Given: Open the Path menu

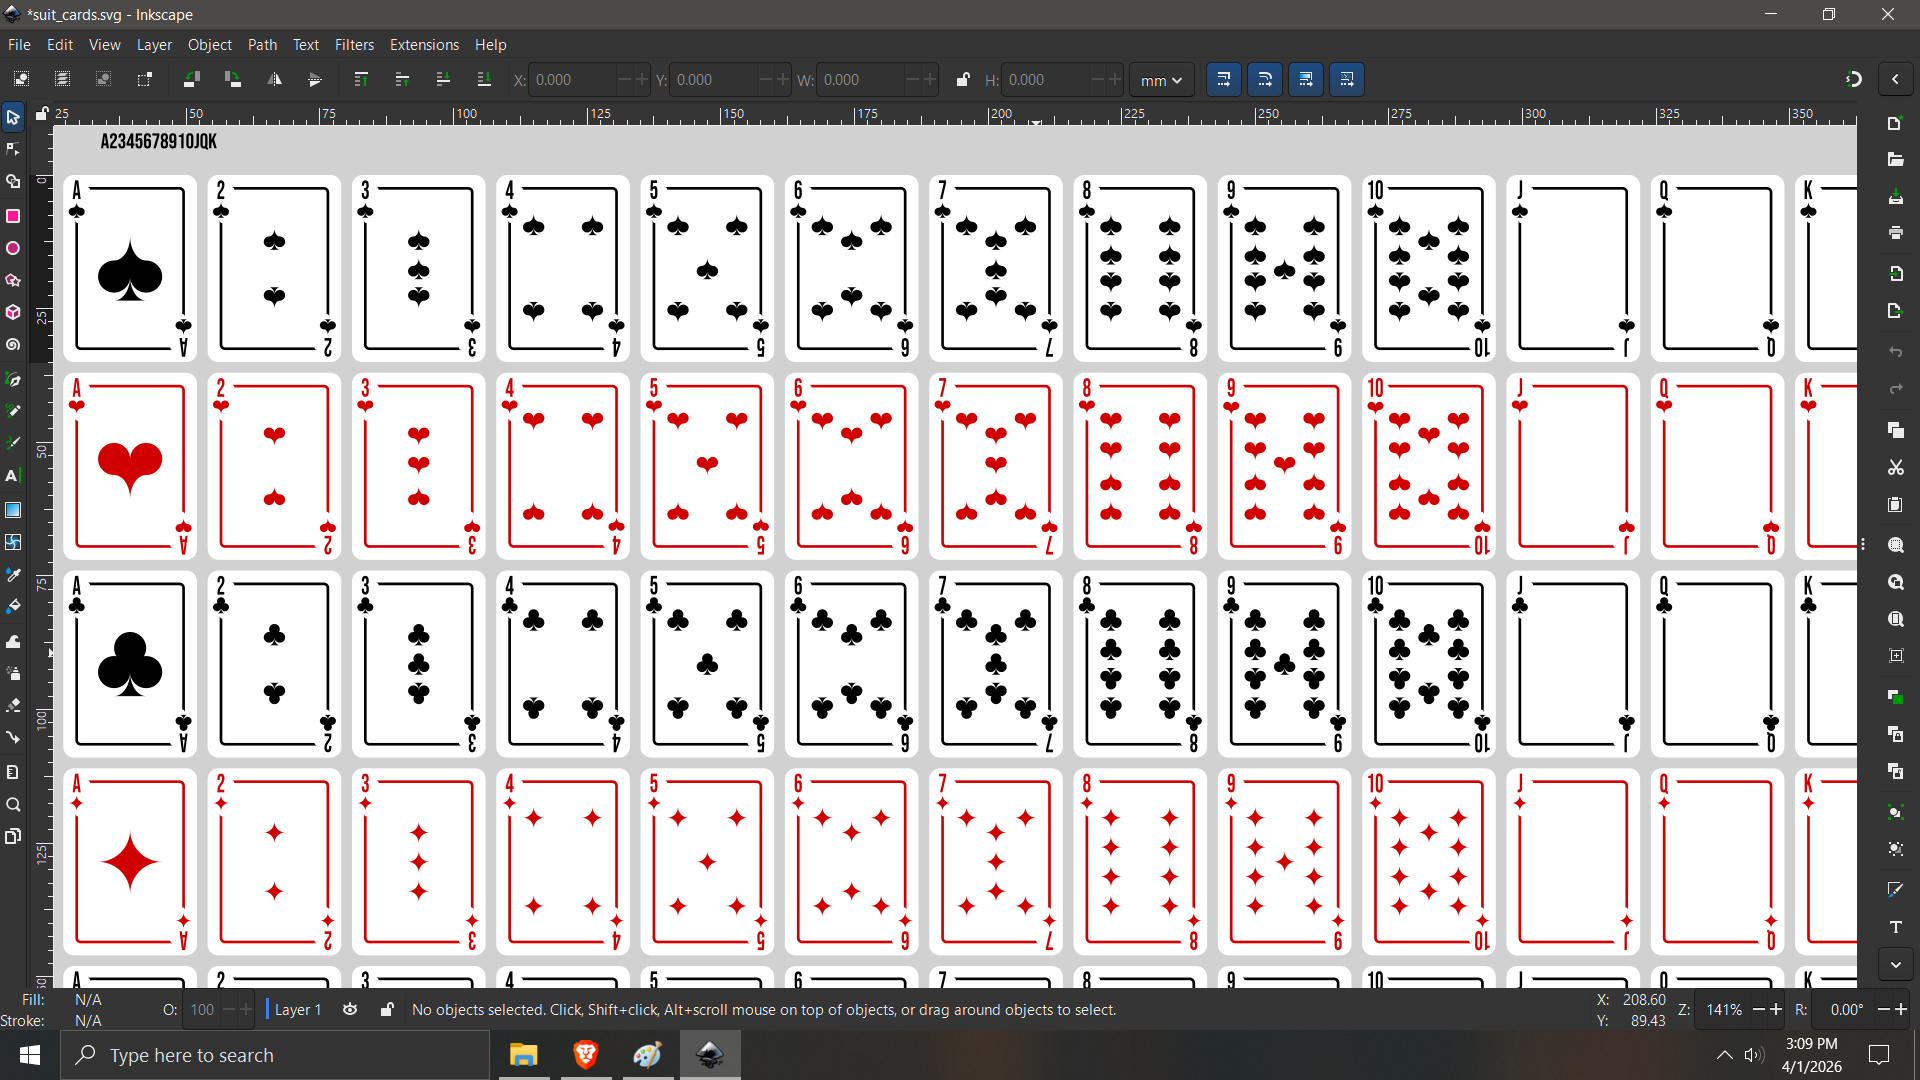Looking at the screenshot, I should point(262,45).
